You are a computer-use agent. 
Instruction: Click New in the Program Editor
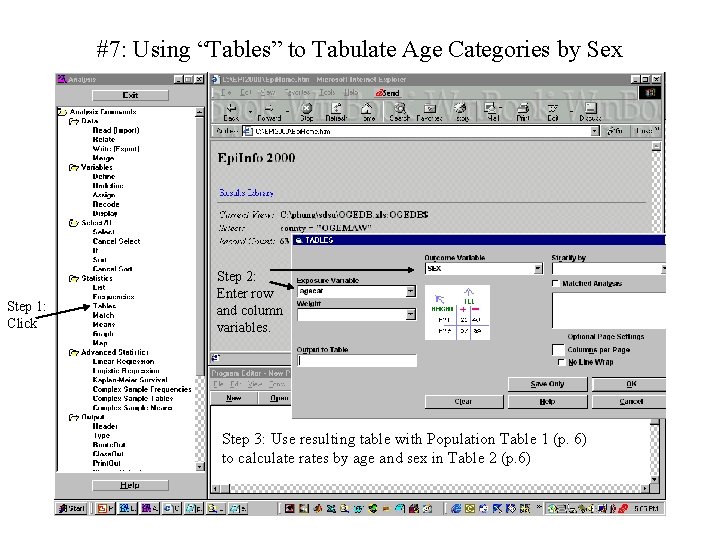pyautogui.click(x=233, y=398)
